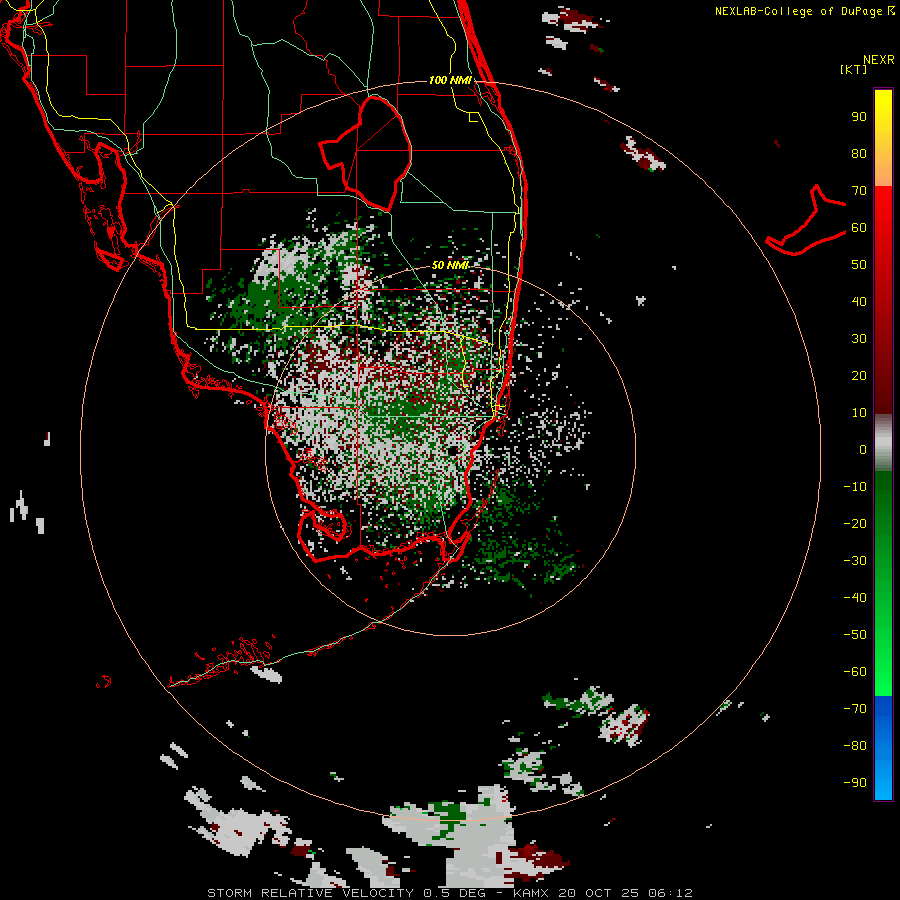Click the 30 value on the velocity scale
Viewport: 900px width, 900px height.
pos(859,339)
